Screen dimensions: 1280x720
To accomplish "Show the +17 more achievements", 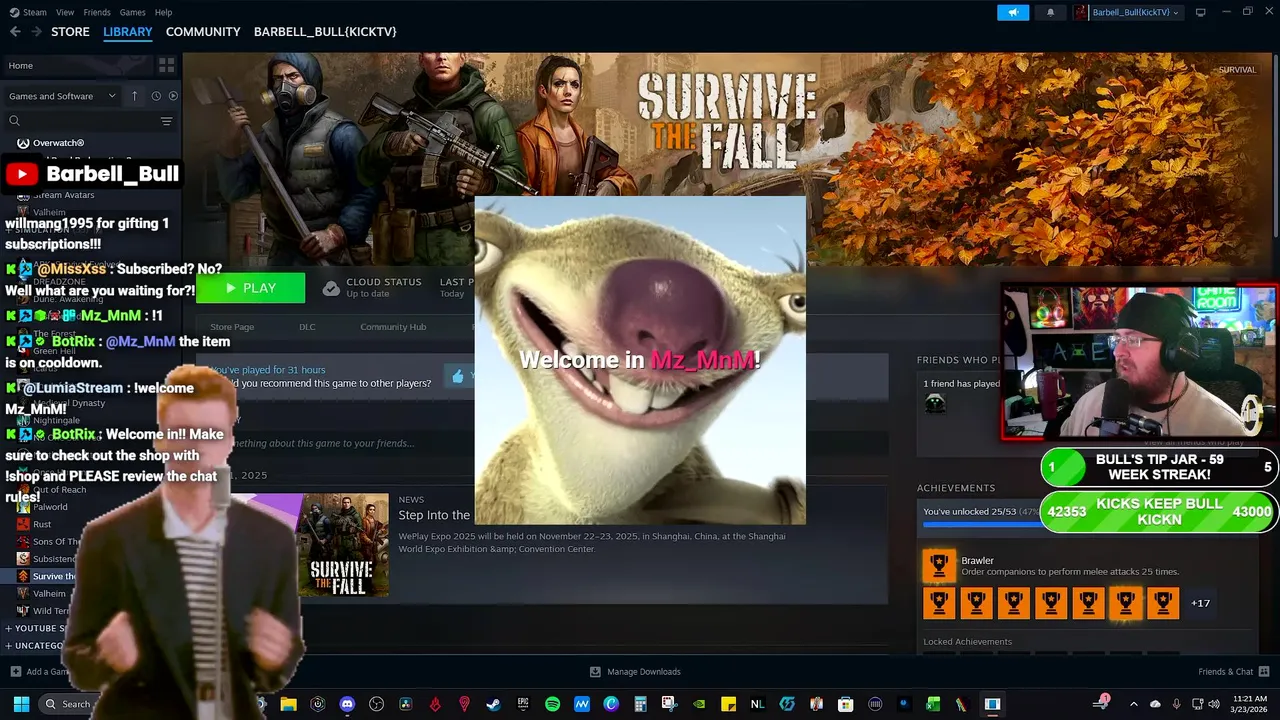I will coord(1201,603).
